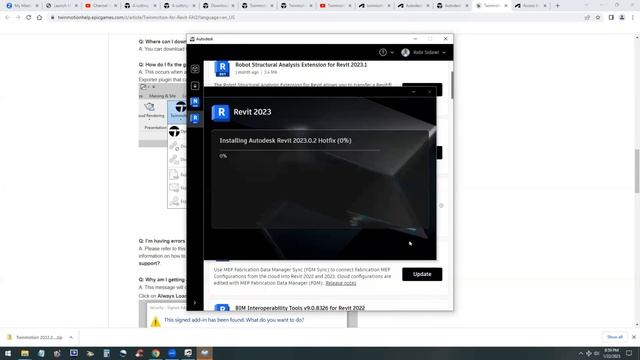Image resolution: width=640 pixels, height=360 pixels.
Task: Toggle Chrome side panel icon
Action: [x=611, y=18]
